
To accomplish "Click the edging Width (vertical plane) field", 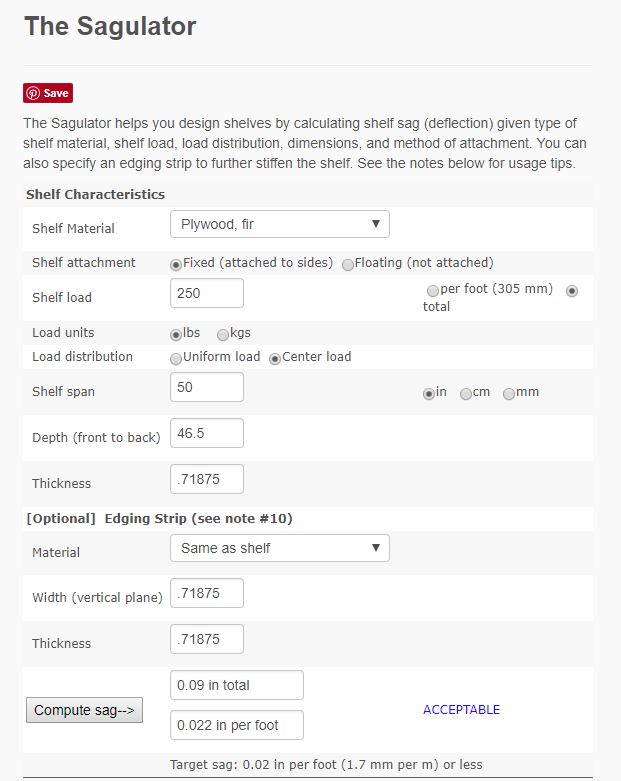I will pyautogui.click(x=207, y=593).
